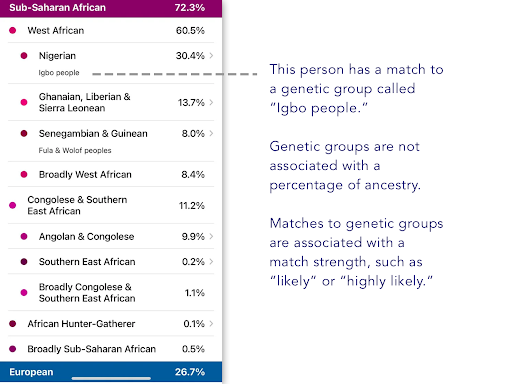The image size is (512, 384).
Task: Click the West African color dot
Action: pyautogui.click(x=13, y=31)
